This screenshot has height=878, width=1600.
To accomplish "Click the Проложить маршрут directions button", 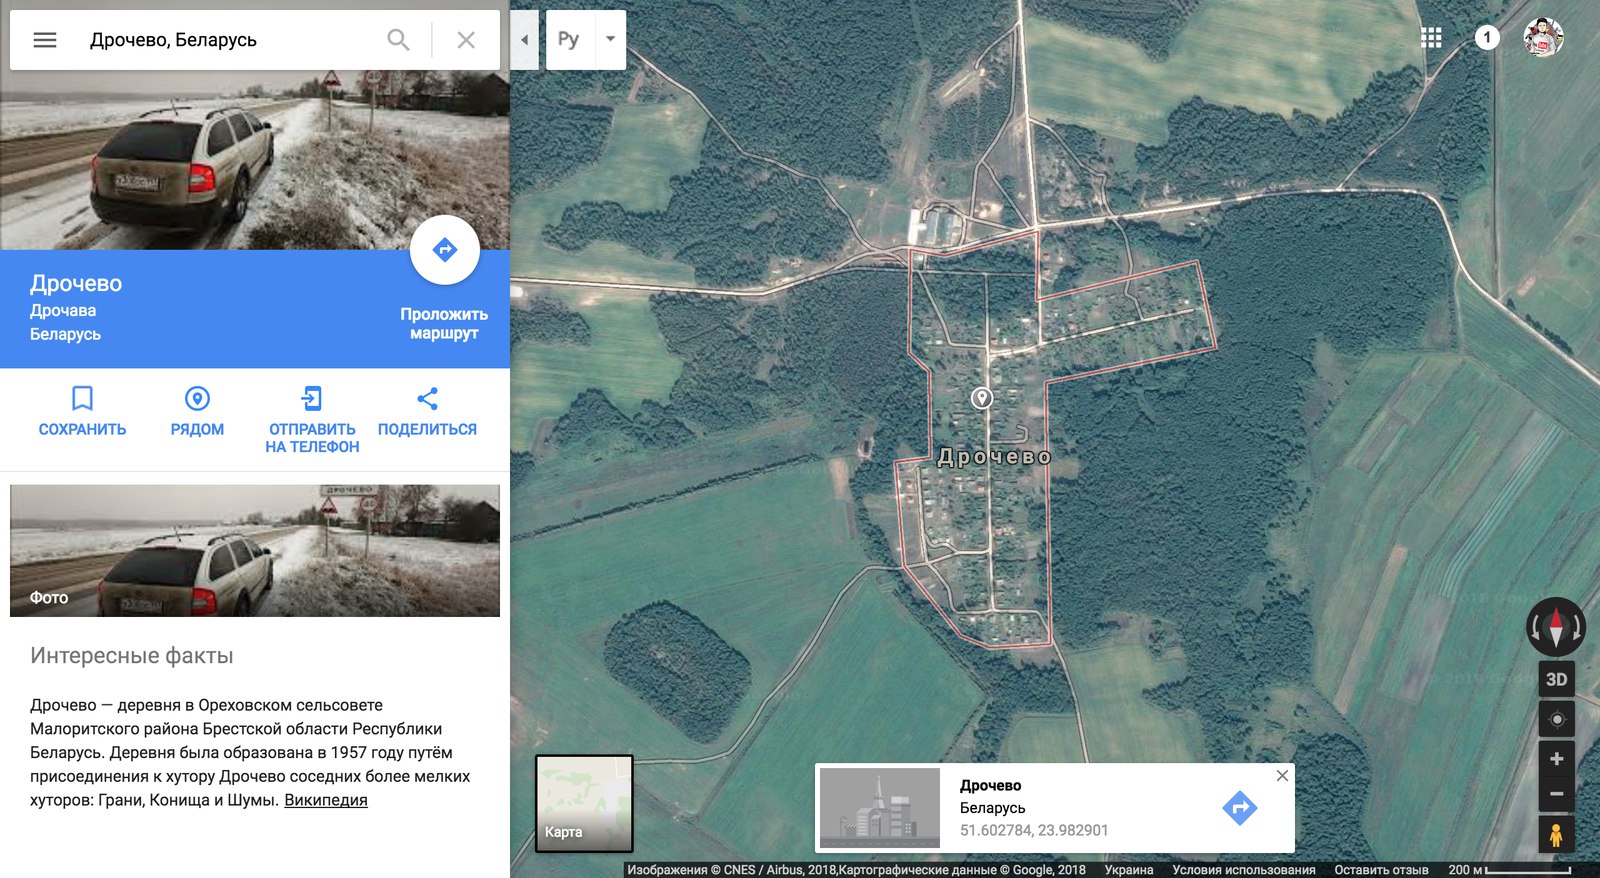I will pyautogui.click(x=445, y=250).
